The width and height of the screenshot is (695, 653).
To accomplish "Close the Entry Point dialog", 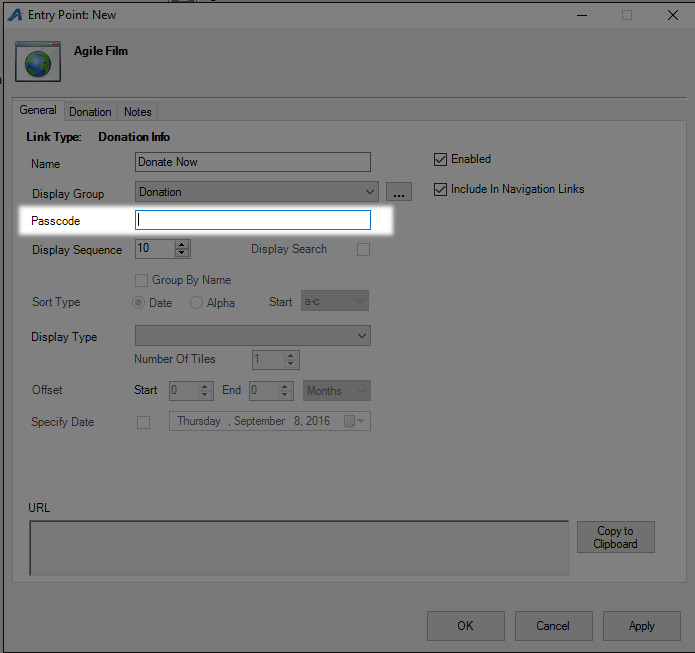I will tap(672, 15).
